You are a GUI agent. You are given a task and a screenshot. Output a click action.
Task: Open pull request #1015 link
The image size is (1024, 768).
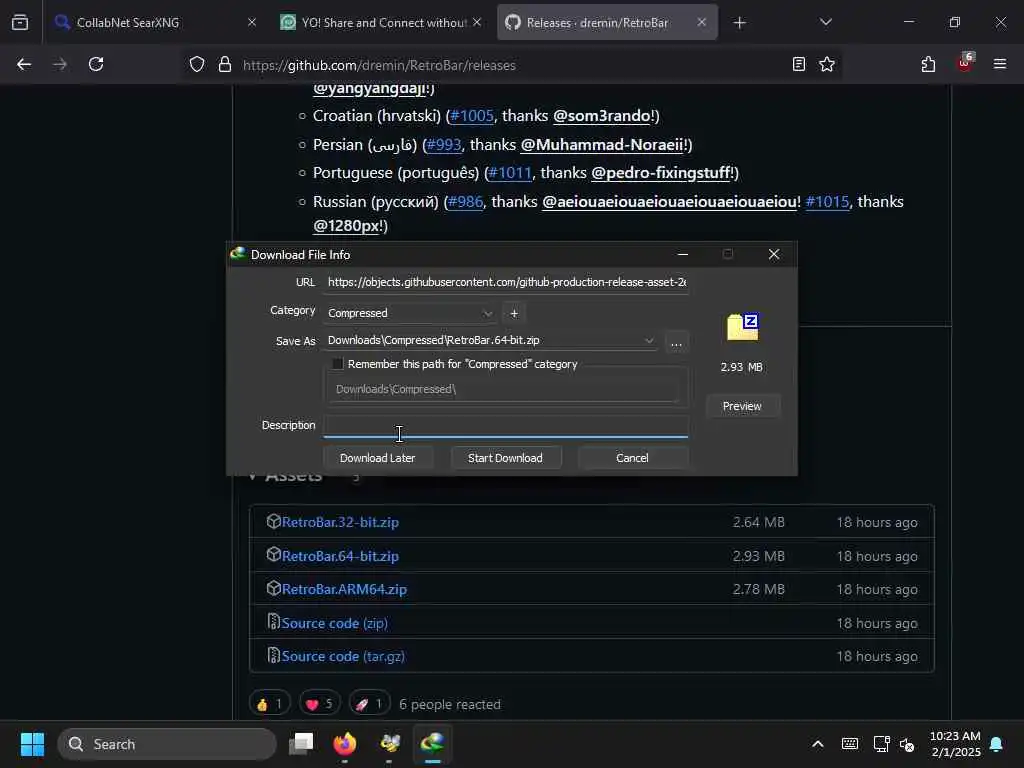coord(827,201)
